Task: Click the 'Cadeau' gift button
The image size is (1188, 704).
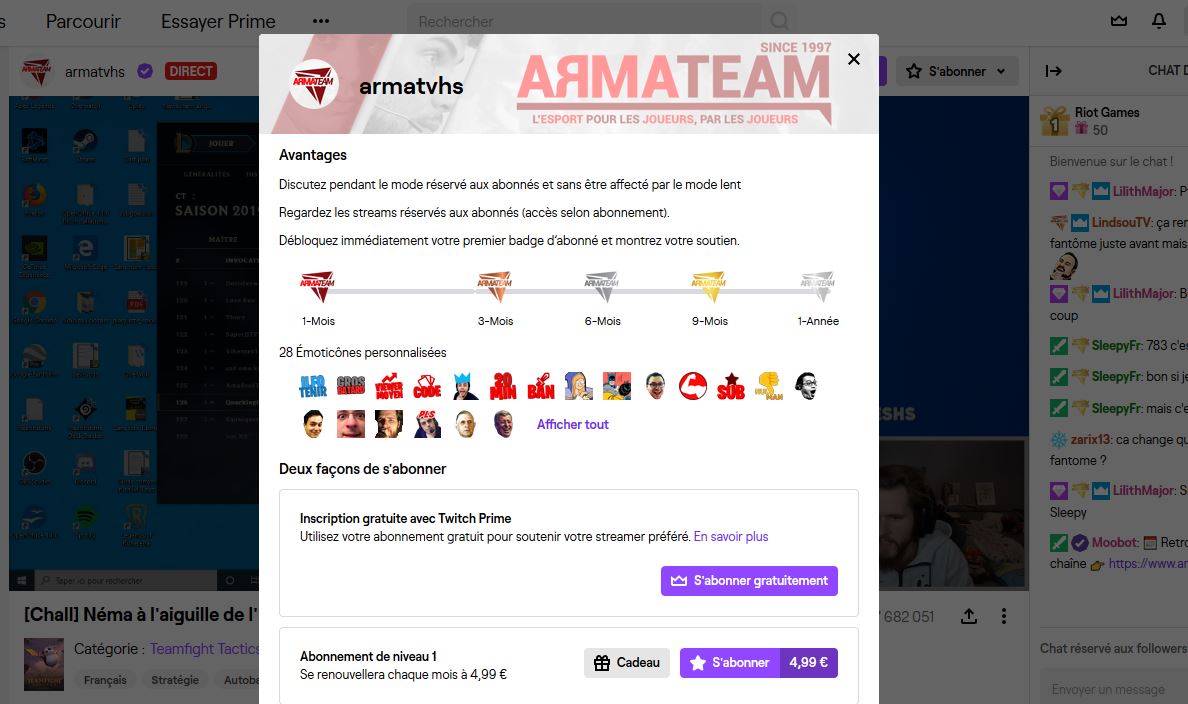Action: [627, 662]
